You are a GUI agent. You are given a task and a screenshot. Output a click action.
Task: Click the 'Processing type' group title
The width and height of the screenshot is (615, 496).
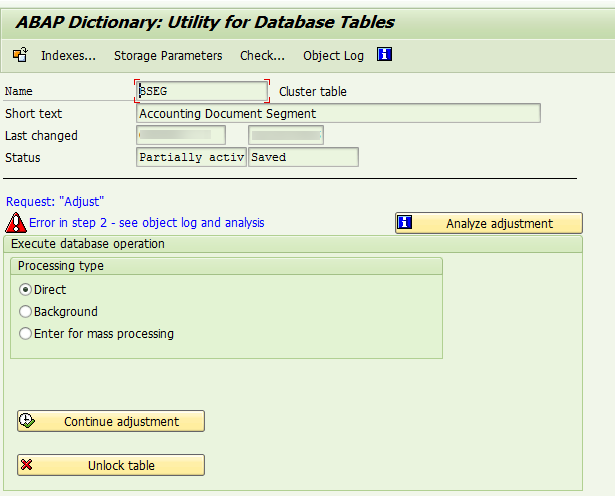click(x=61, y=266)
